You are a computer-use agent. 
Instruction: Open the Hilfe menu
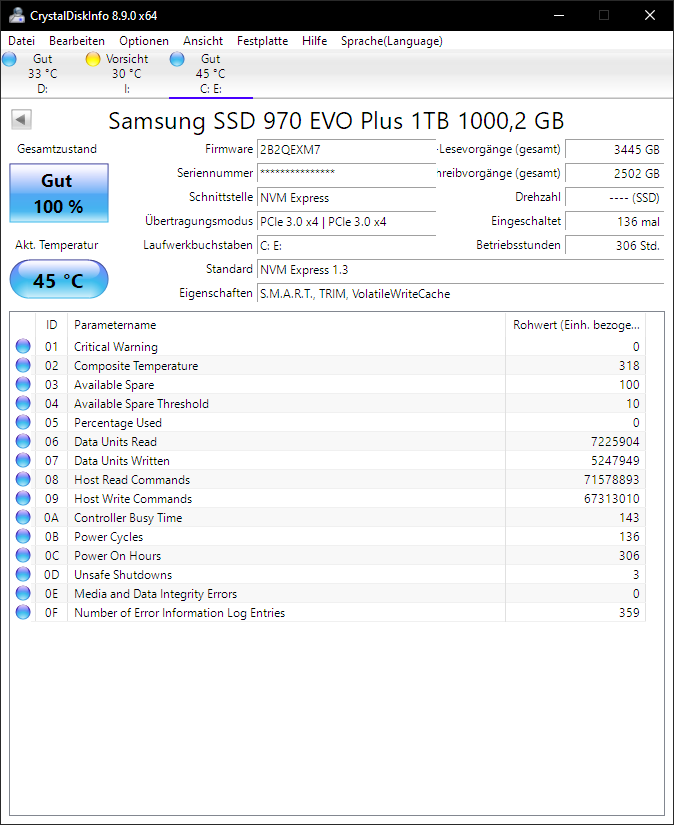click(x=315, y=41)
